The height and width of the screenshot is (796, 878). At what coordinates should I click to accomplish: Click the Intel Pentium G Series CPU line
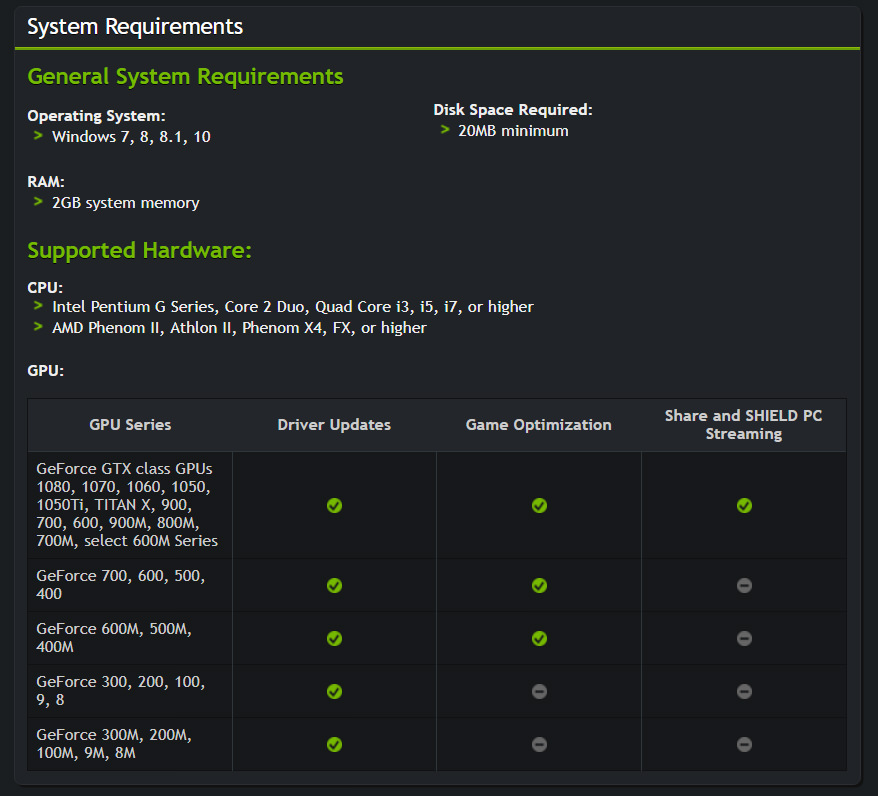292,307
